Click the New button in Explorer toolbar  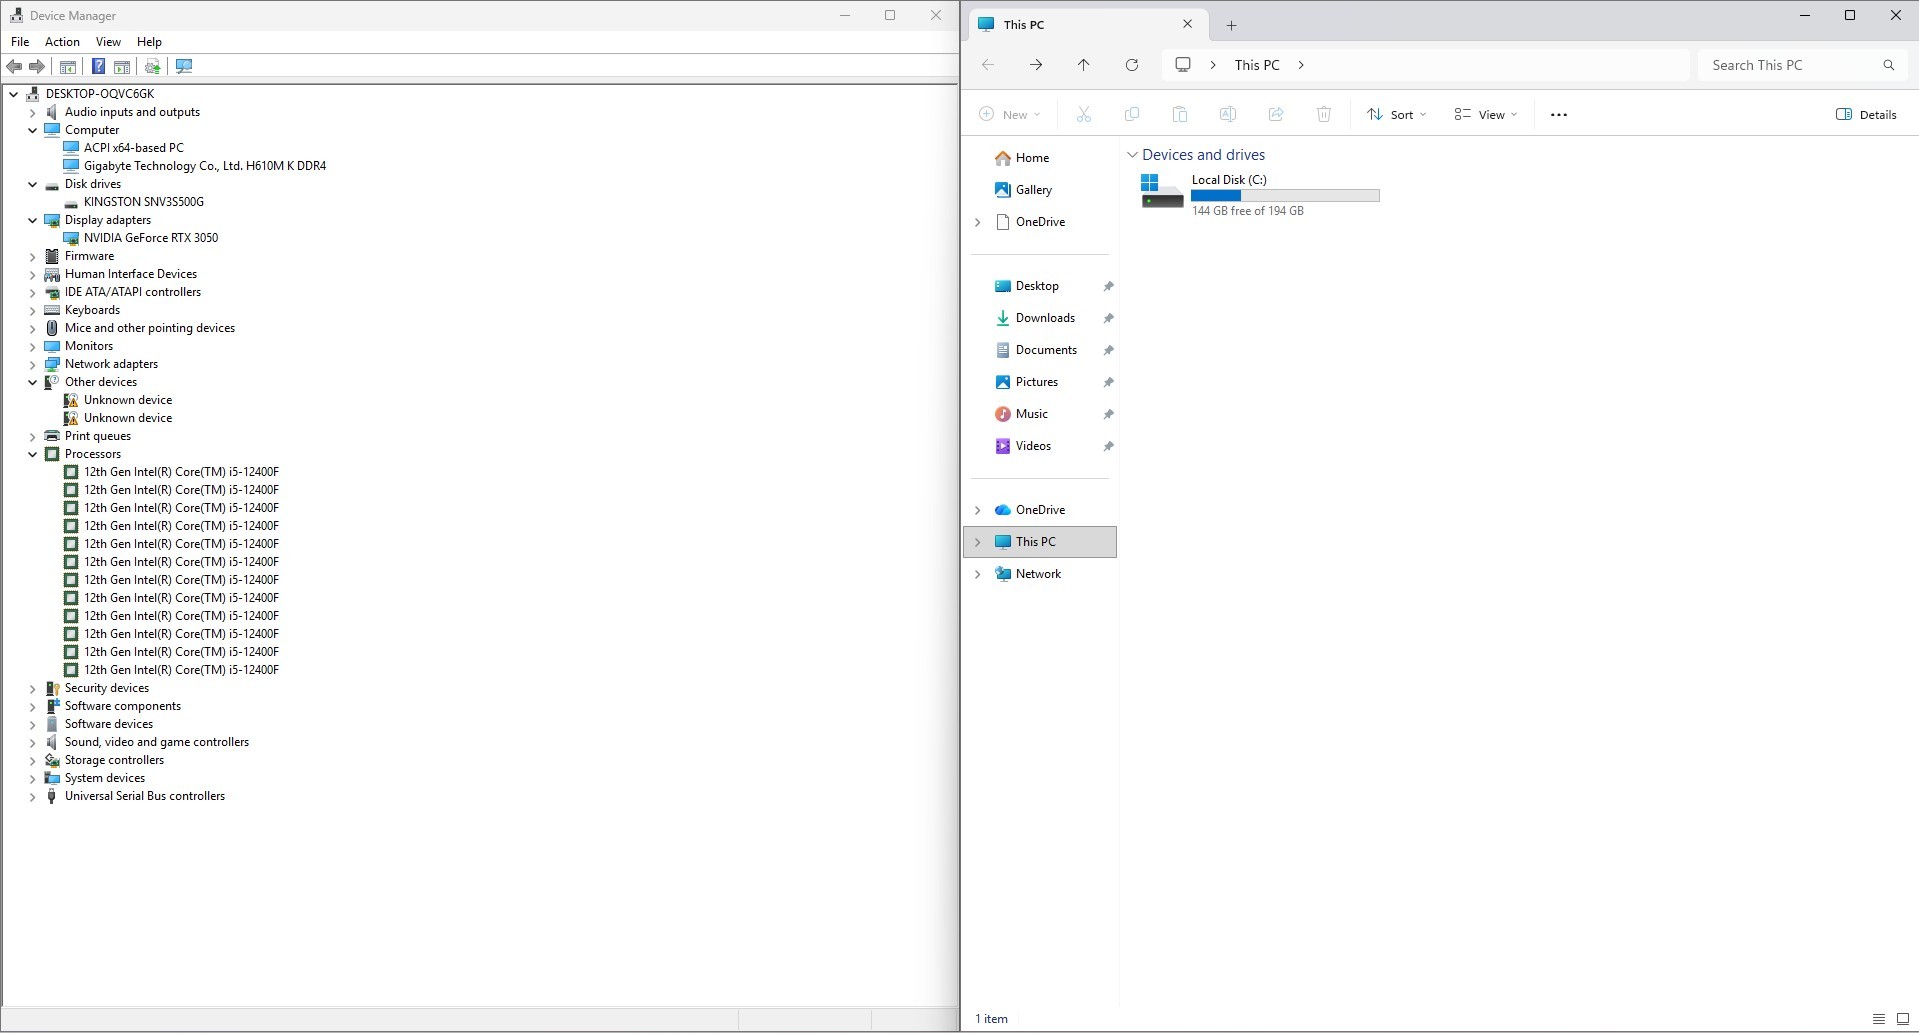tap(1010, 115)
